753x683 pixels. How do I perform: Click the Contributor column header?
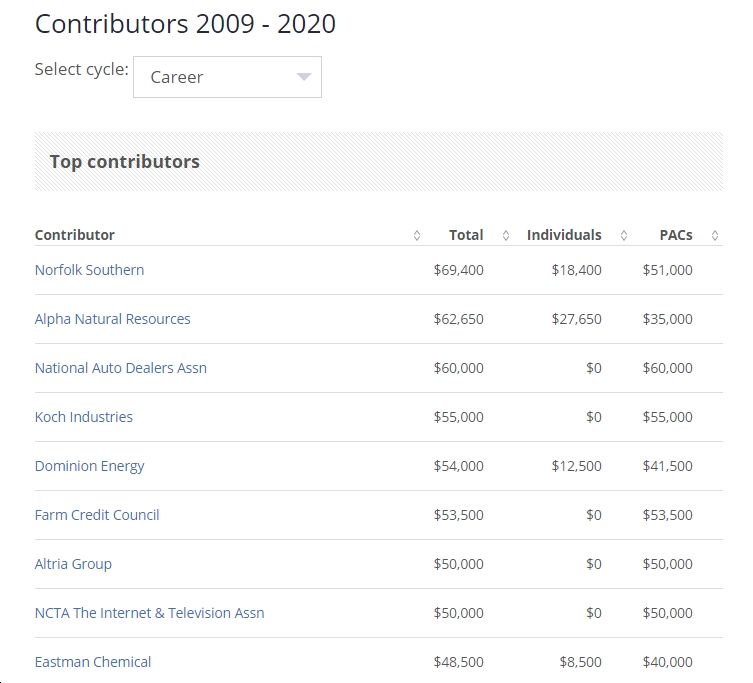pos(74,235)
